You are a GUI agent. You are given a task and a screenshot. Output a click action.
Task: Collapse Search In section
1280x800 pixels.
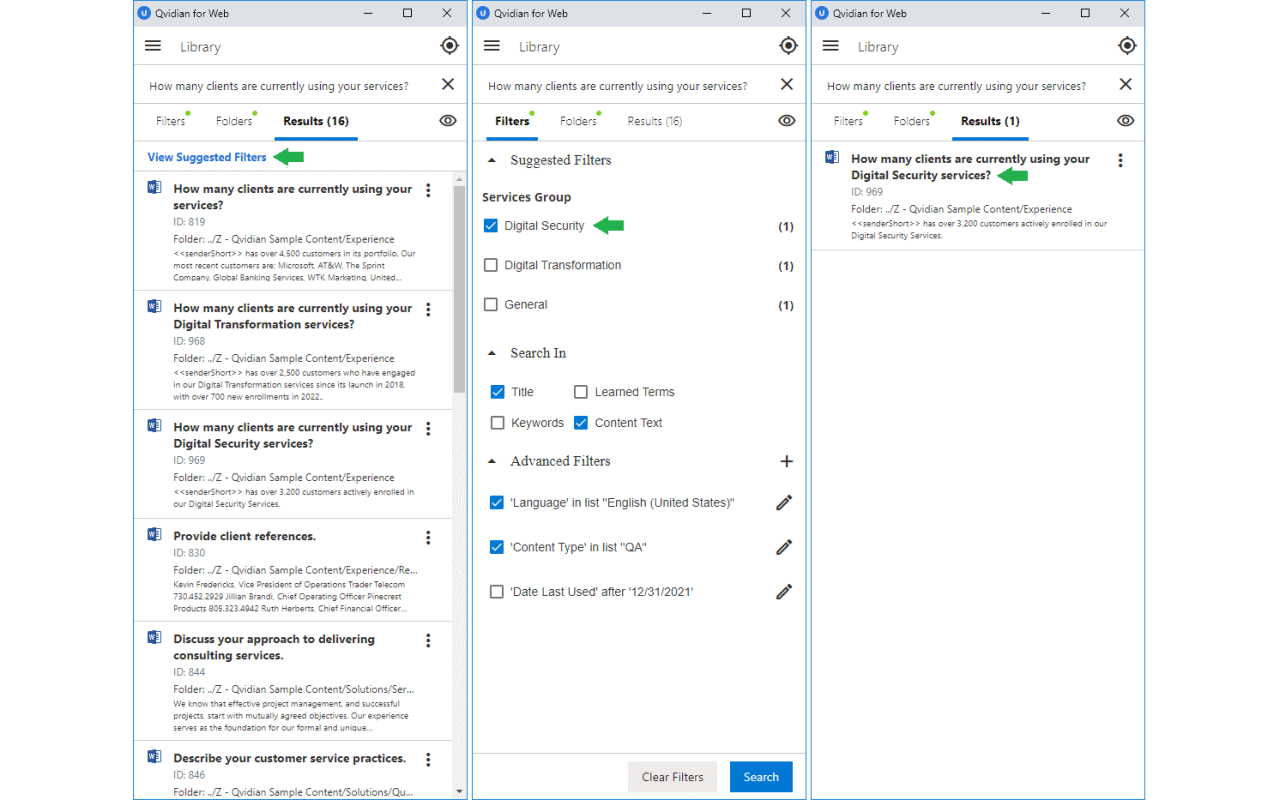pyautogui.click(x=491, y=353)
